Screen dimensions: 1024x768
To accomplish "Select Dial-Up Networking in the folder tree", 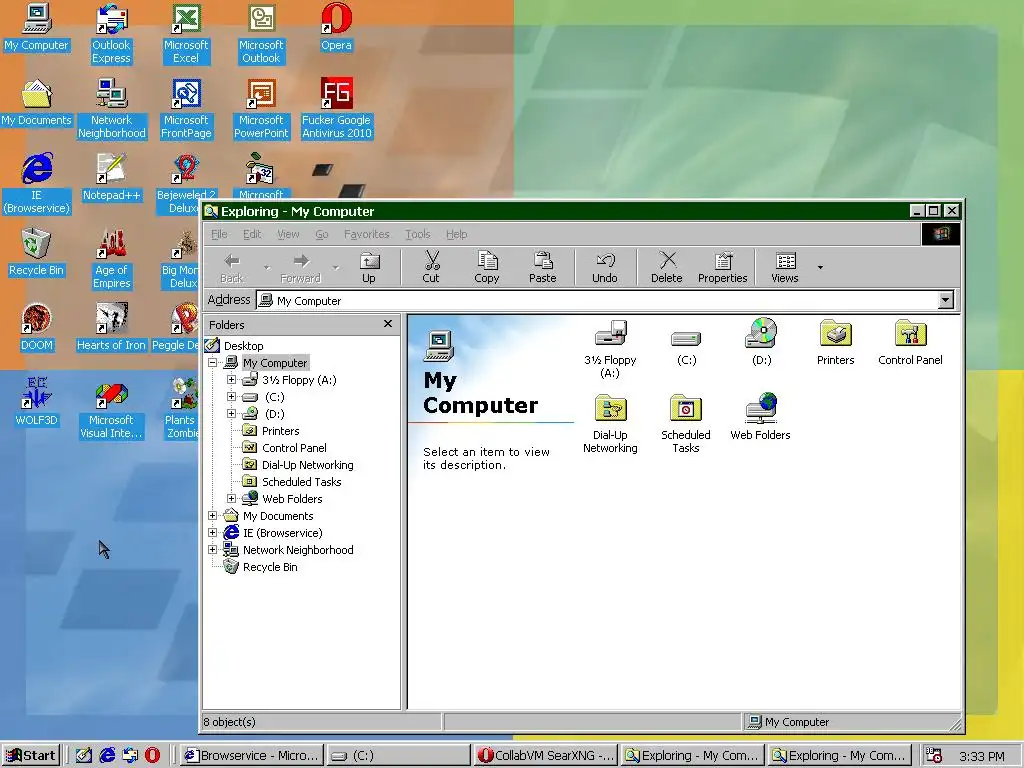I will click(x=308, y=465).
